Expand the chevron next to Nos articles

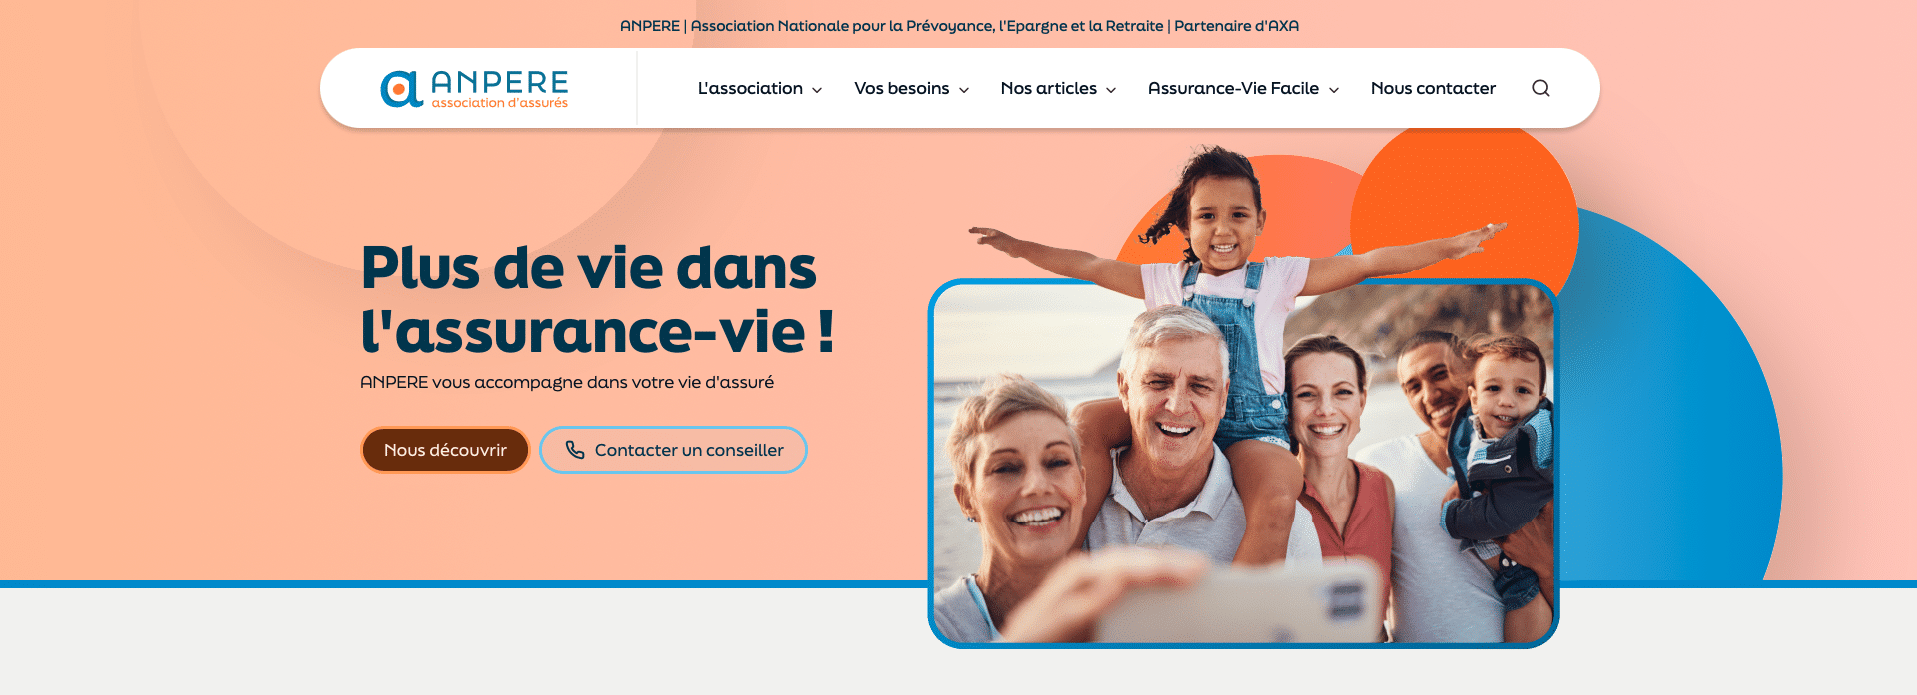click(x=1111, y=90)
